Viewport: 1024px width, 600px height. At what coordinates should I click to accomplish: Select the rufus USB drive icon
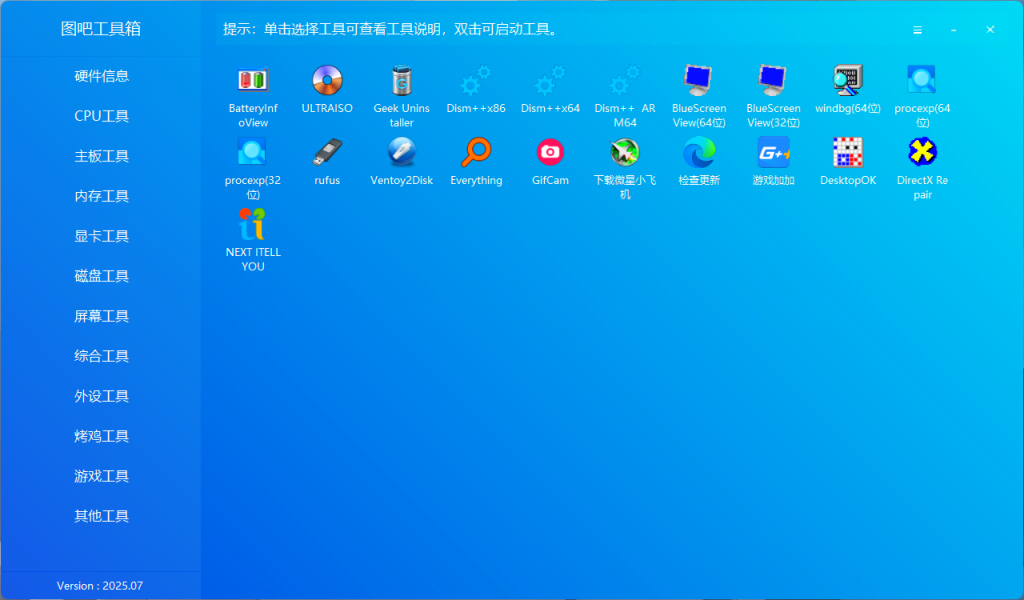coord(327,152)
